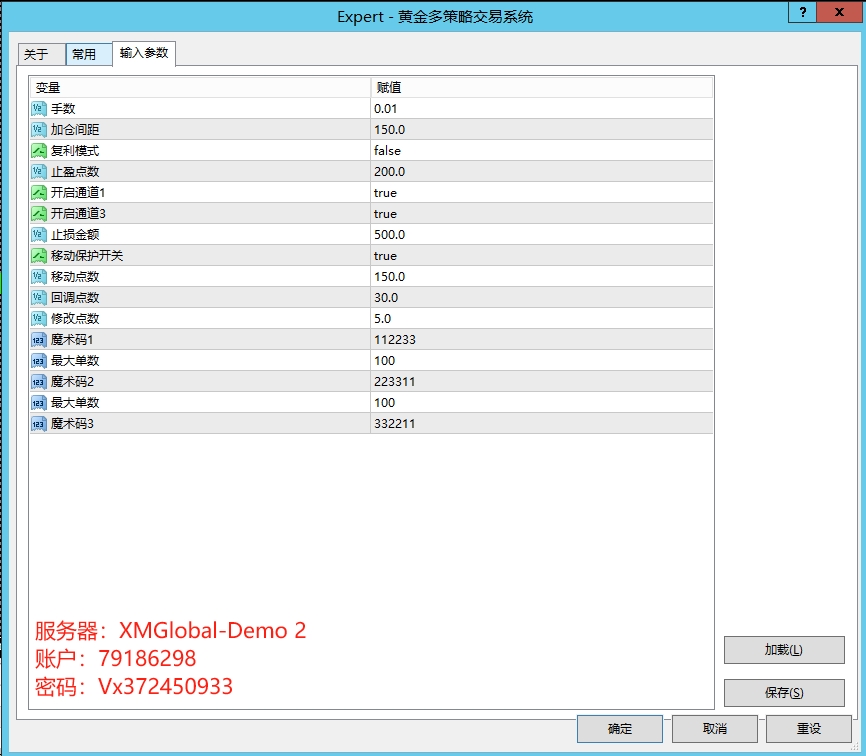Click the icon beside 魔术码3 row
Viewport: 866px width, 756px height.
(39, 423)
